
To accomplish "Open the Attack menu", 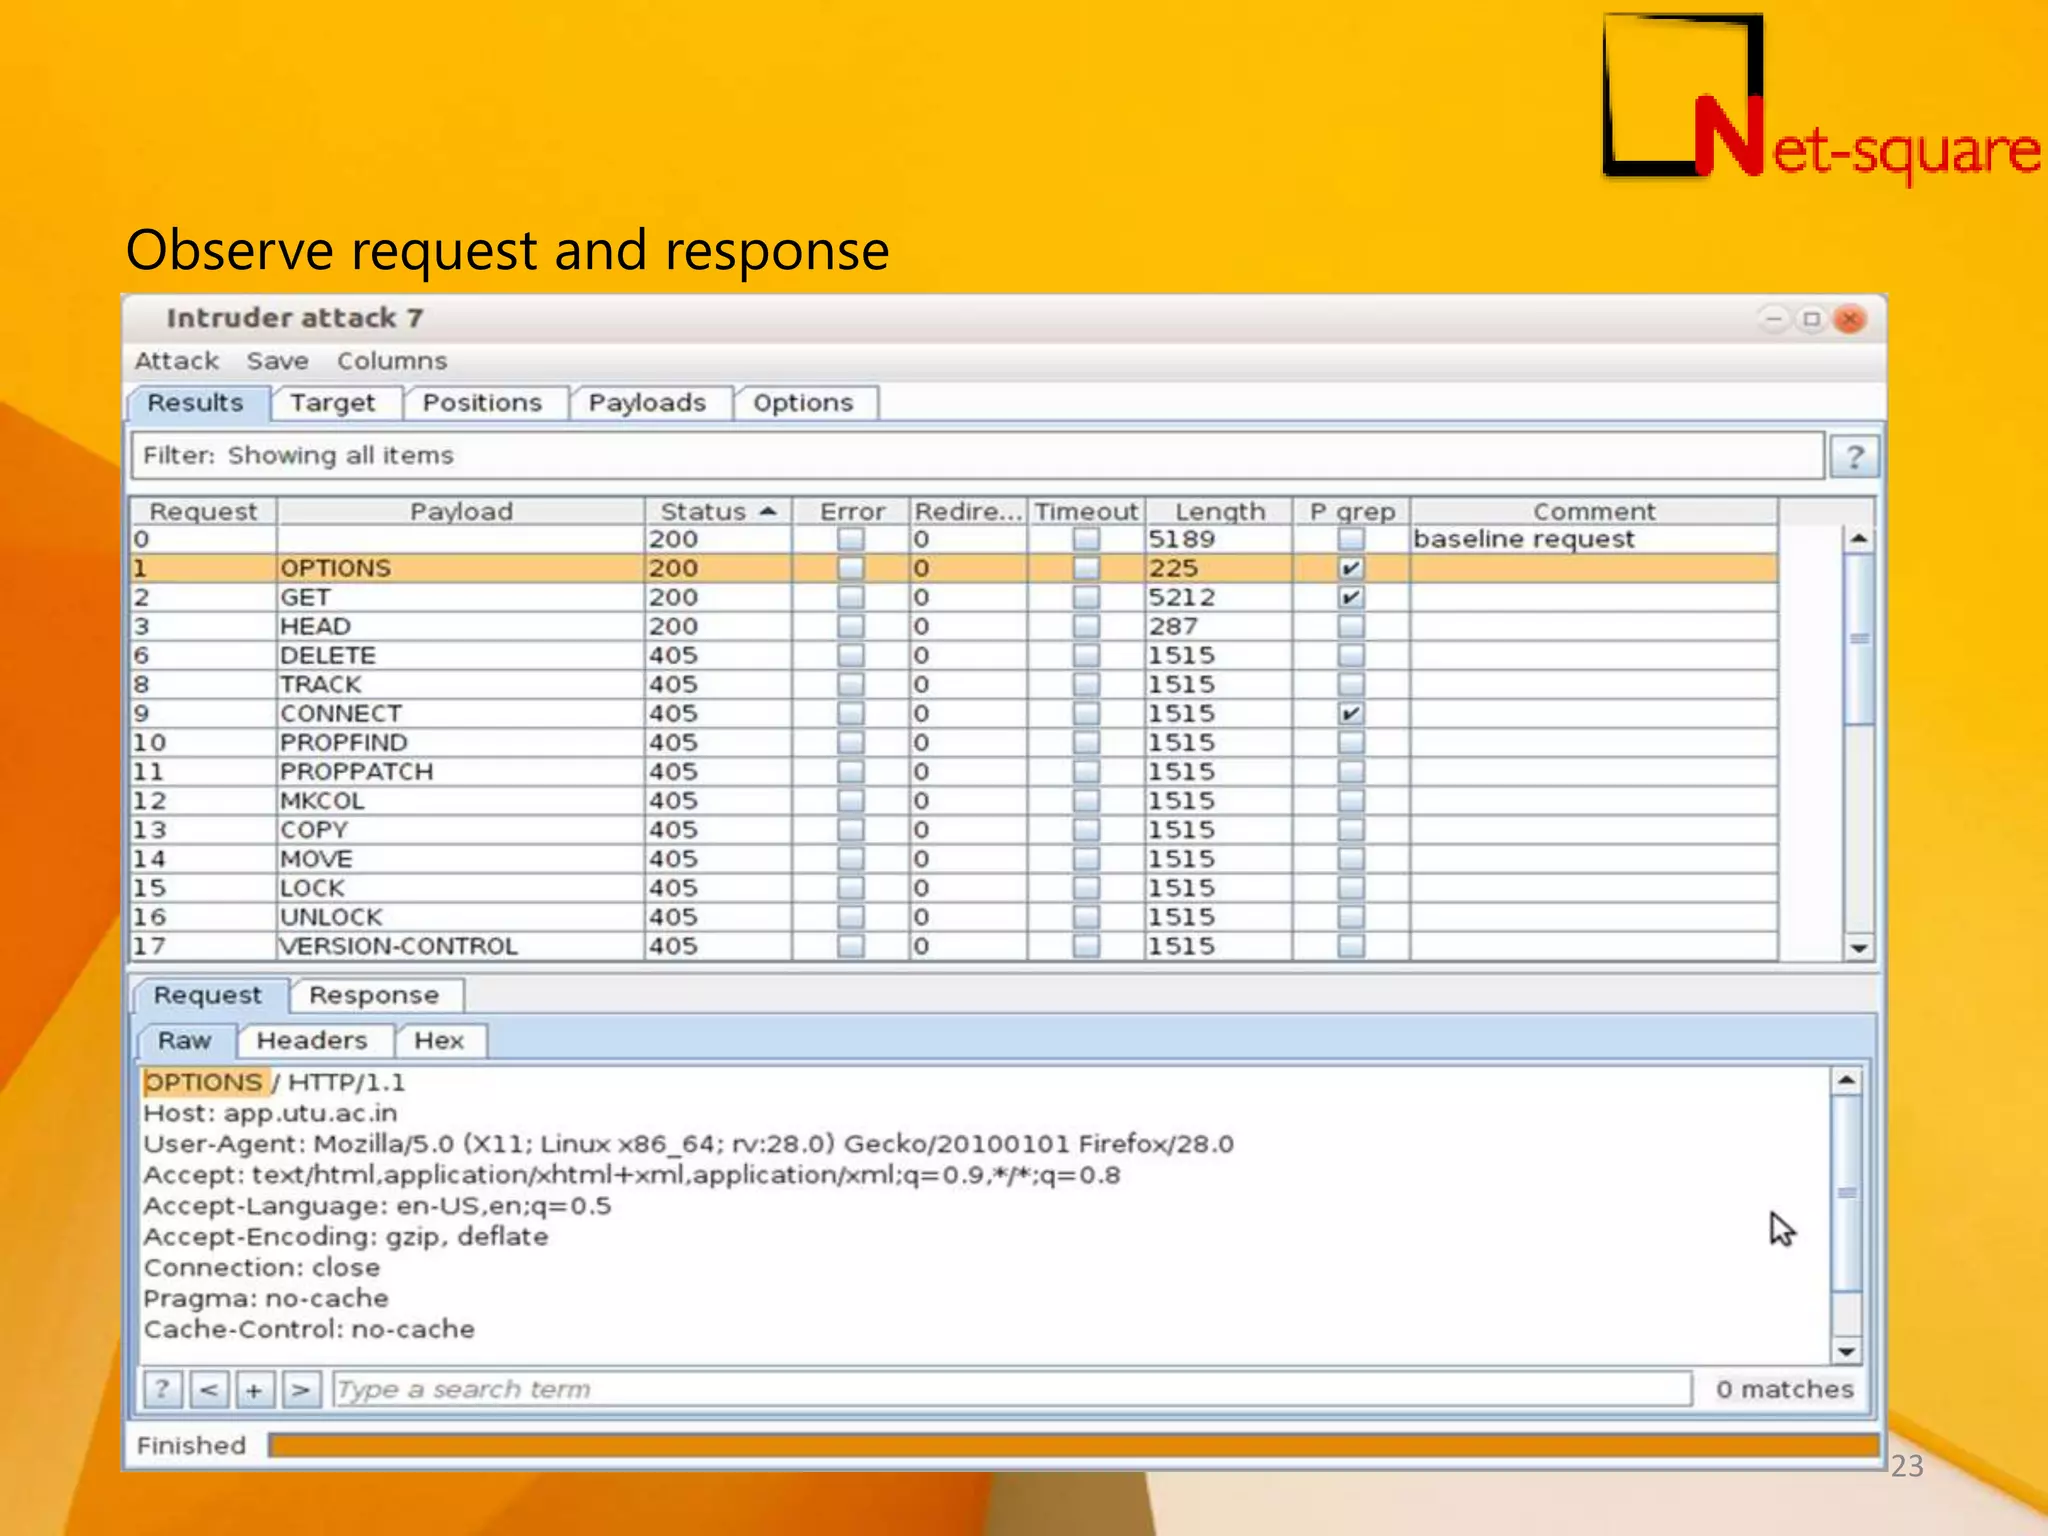I will click(177, 361).
